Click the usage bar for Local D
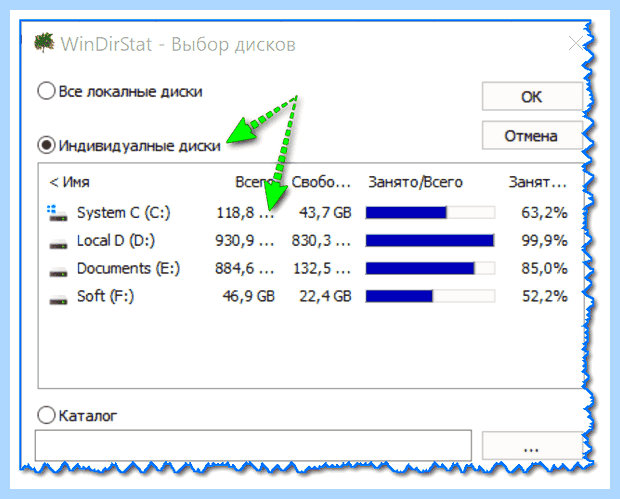620x499 pixels. pos(430,240)
